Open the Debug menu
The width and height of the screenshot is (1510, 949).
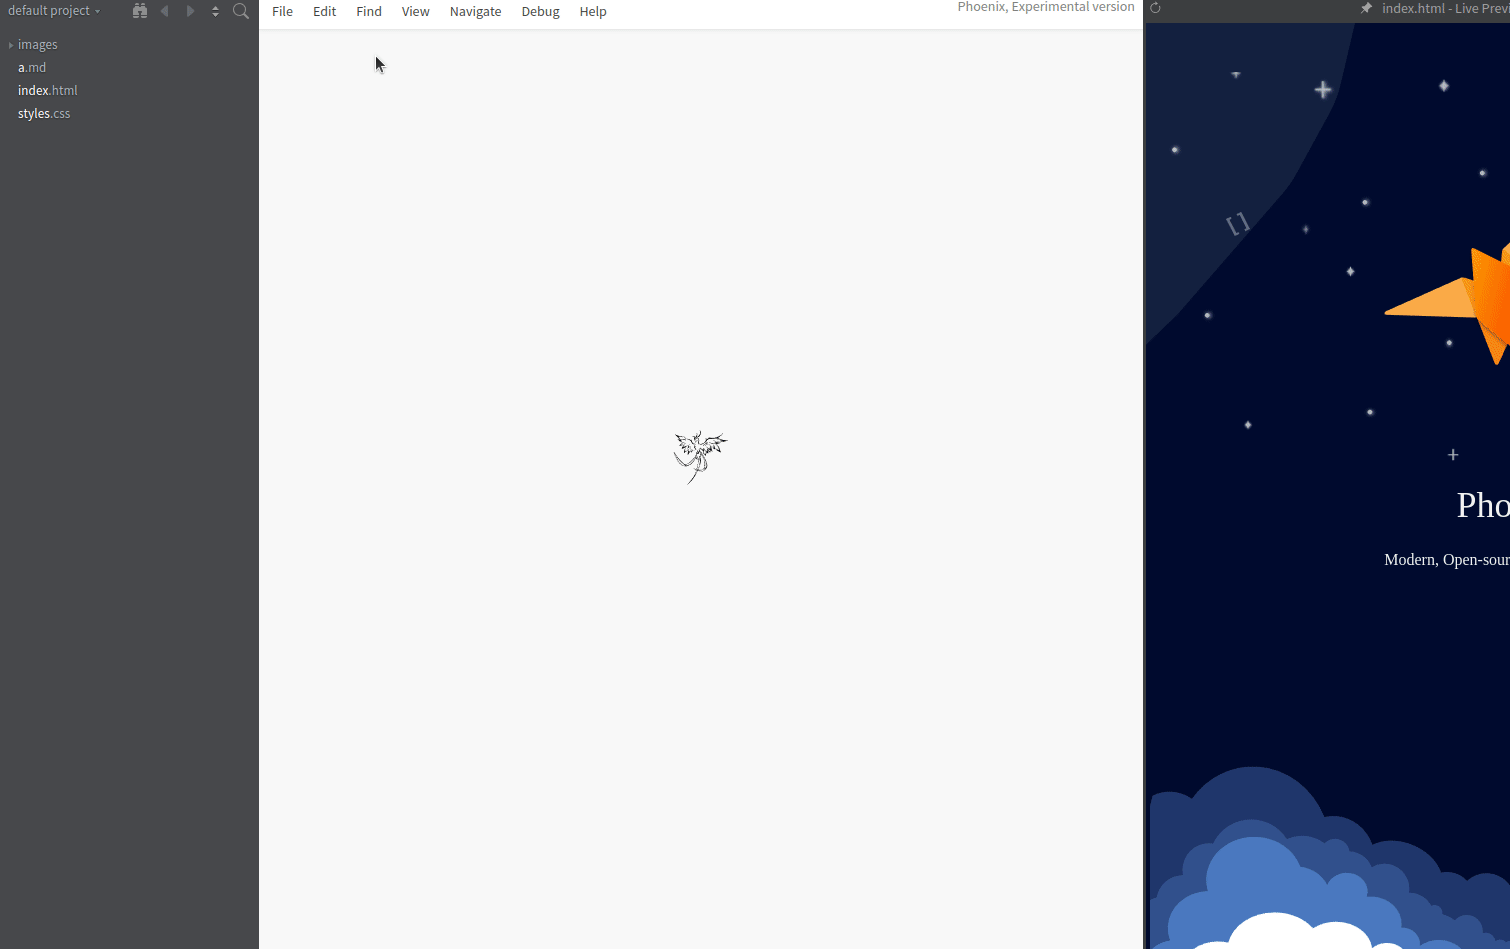point(541,12)
